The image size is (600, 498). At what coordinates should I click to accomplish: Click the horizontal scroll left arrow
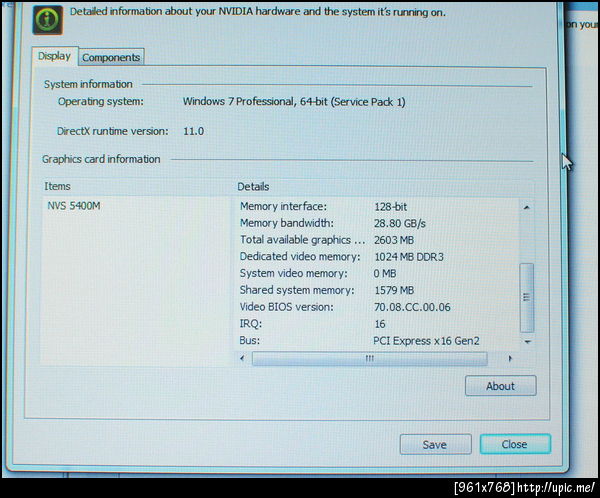click(242, 359)
